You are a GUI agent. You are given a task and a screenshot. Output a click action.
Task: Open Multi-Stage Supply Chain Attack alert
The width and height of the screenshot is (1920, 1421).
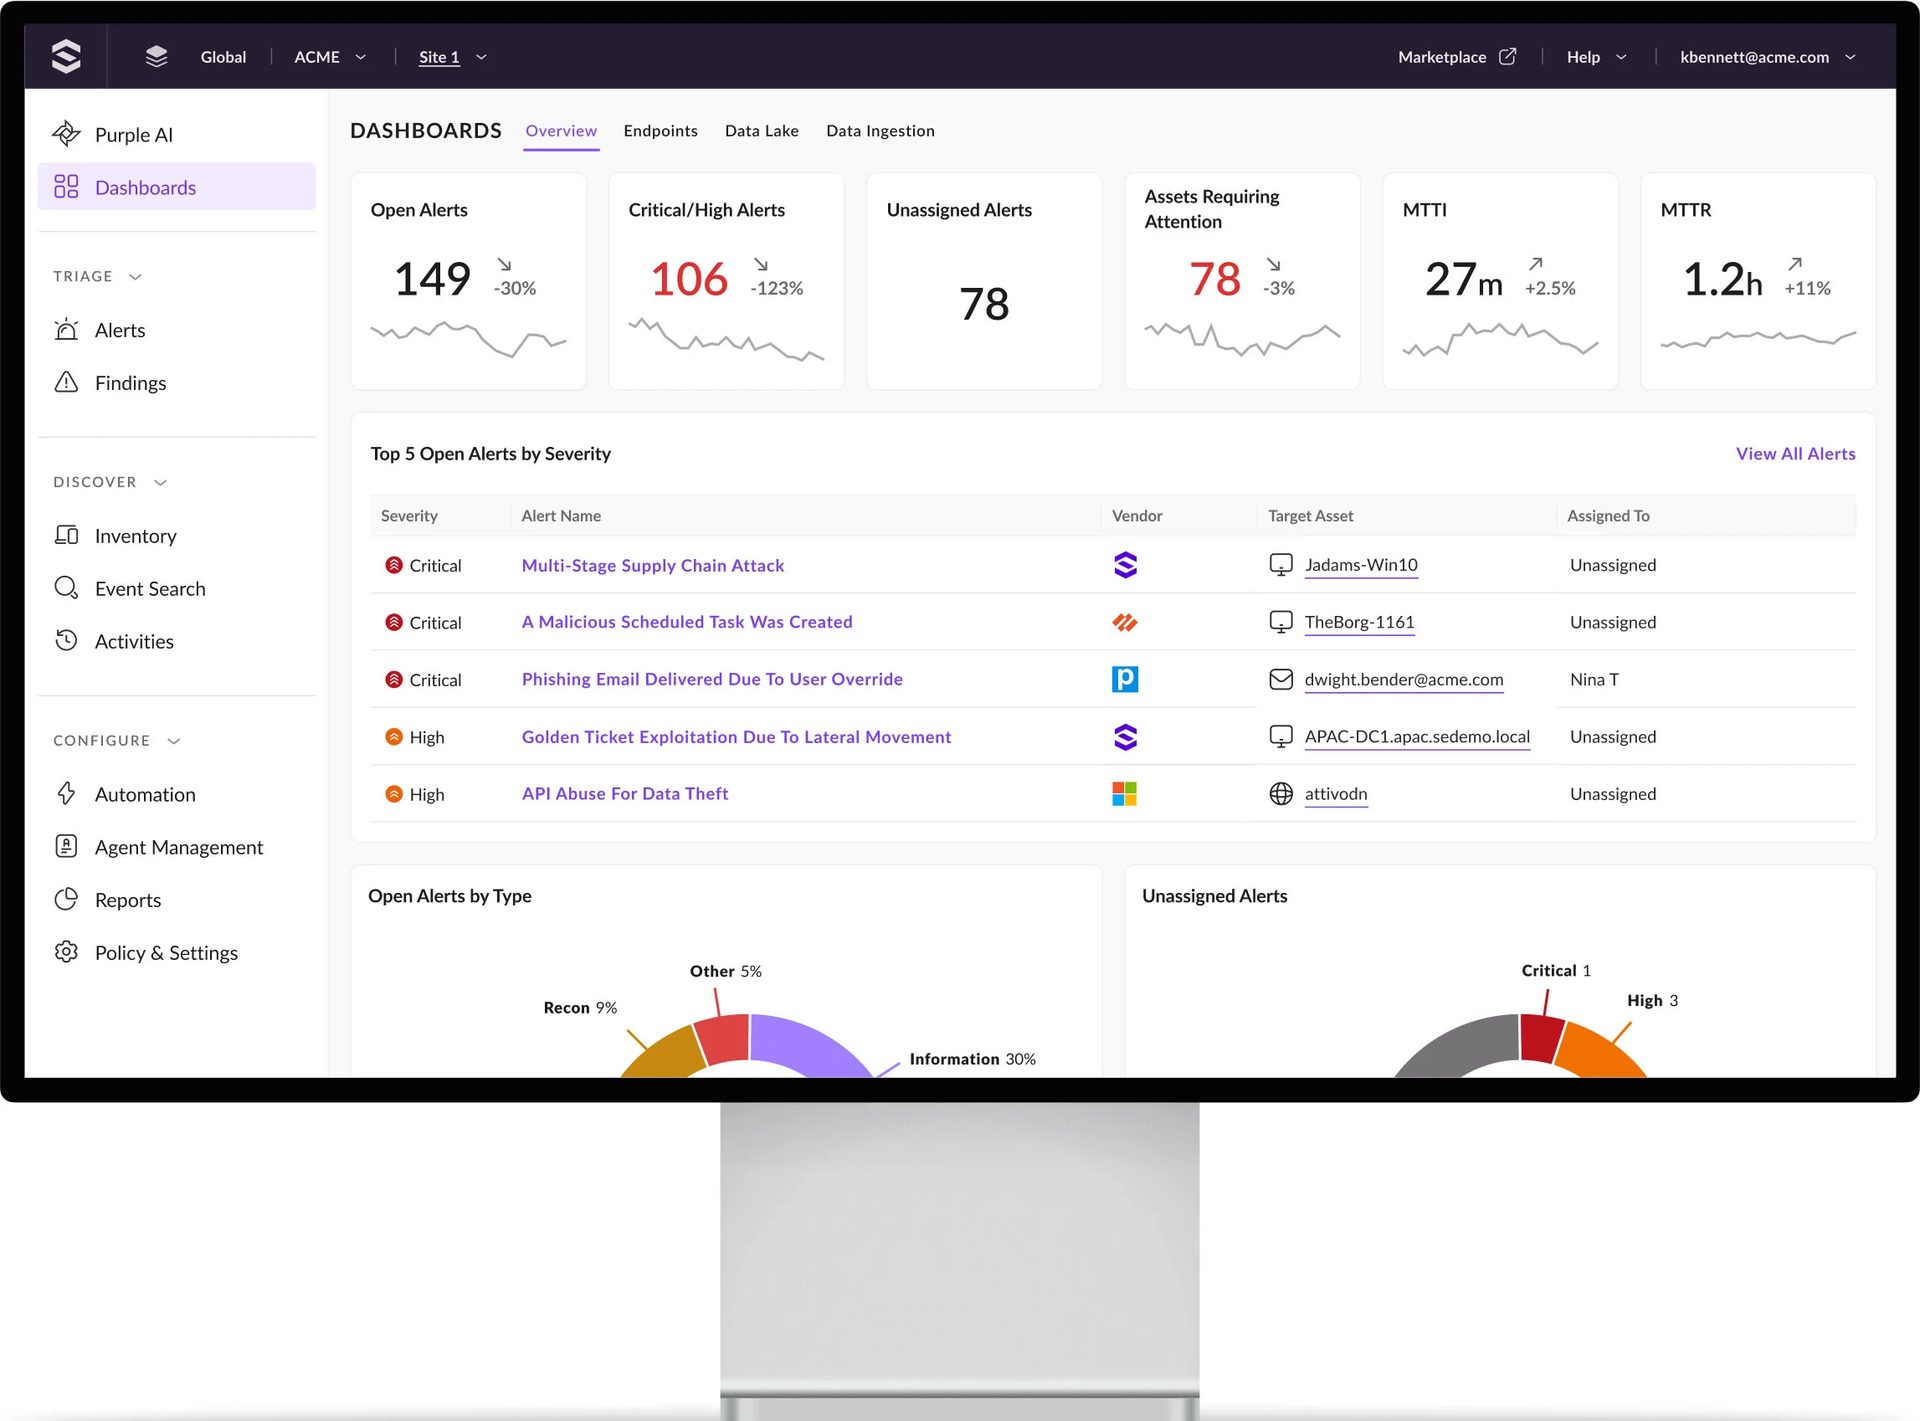coord(652,565)
